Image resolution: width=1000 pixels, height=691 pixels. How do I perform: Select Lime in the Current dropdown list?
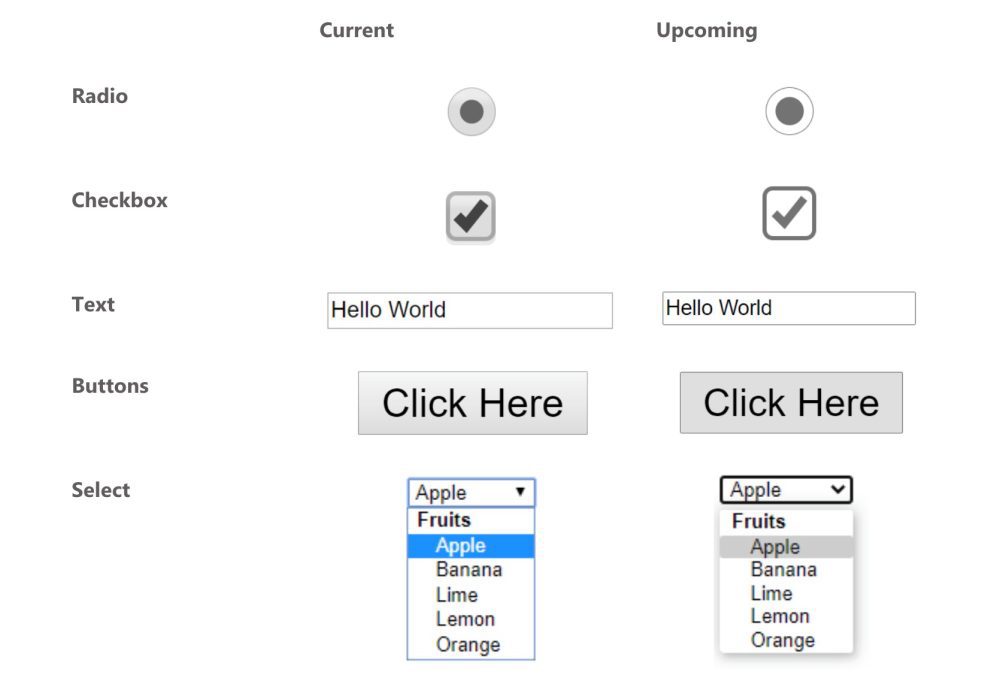457,595
